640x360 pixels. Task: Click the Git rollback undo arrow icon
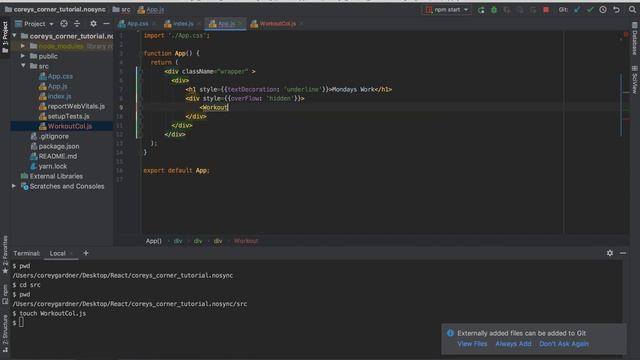(616, 10)
